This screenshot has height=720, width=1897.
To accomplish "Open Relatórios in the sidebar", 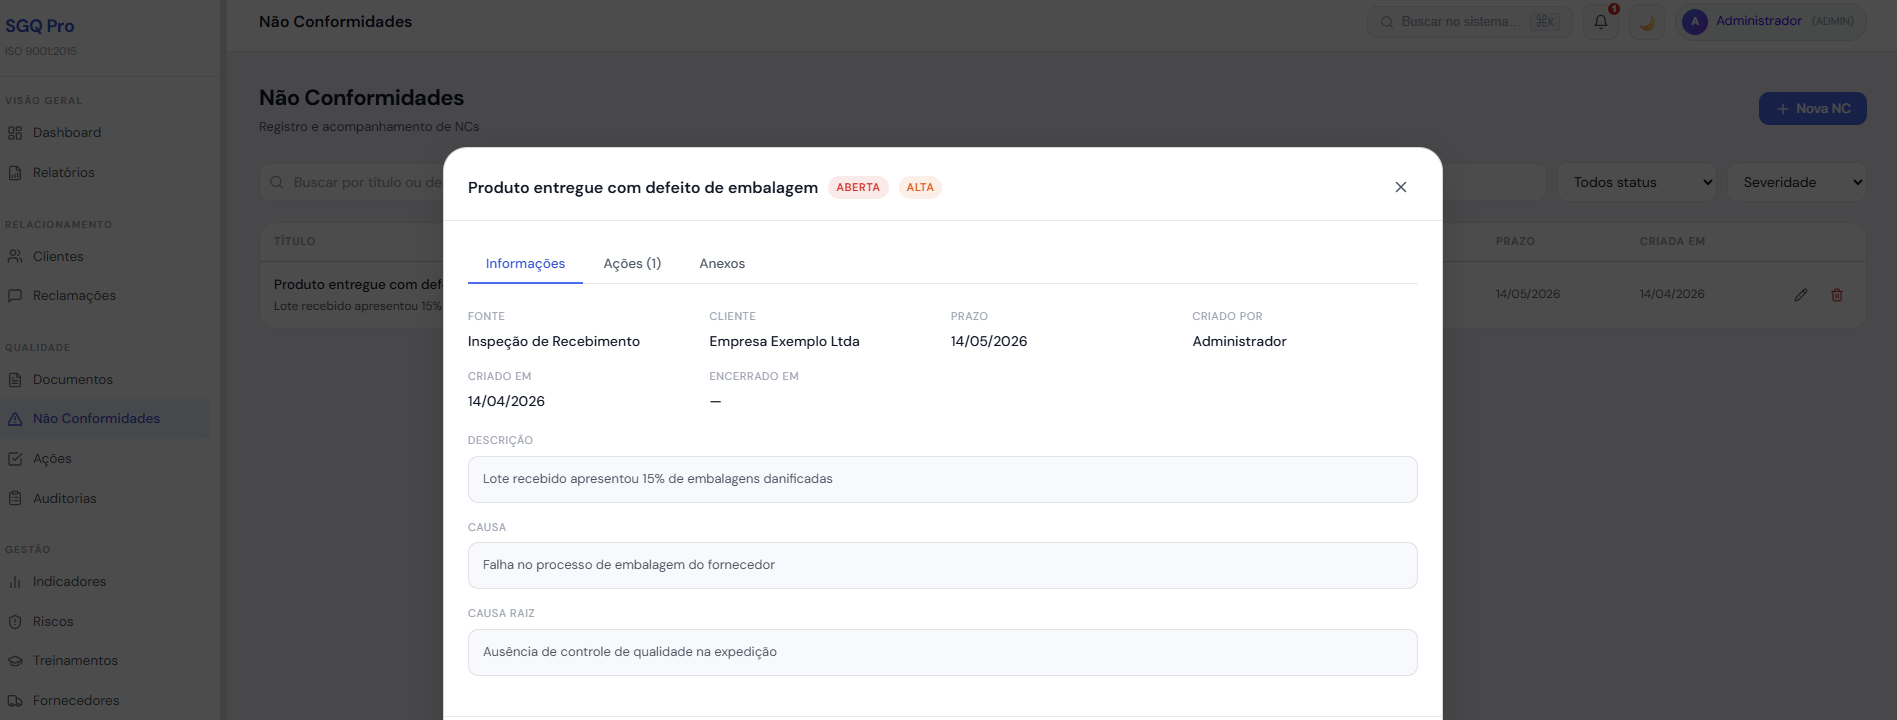I will click(x=63, y=173).
